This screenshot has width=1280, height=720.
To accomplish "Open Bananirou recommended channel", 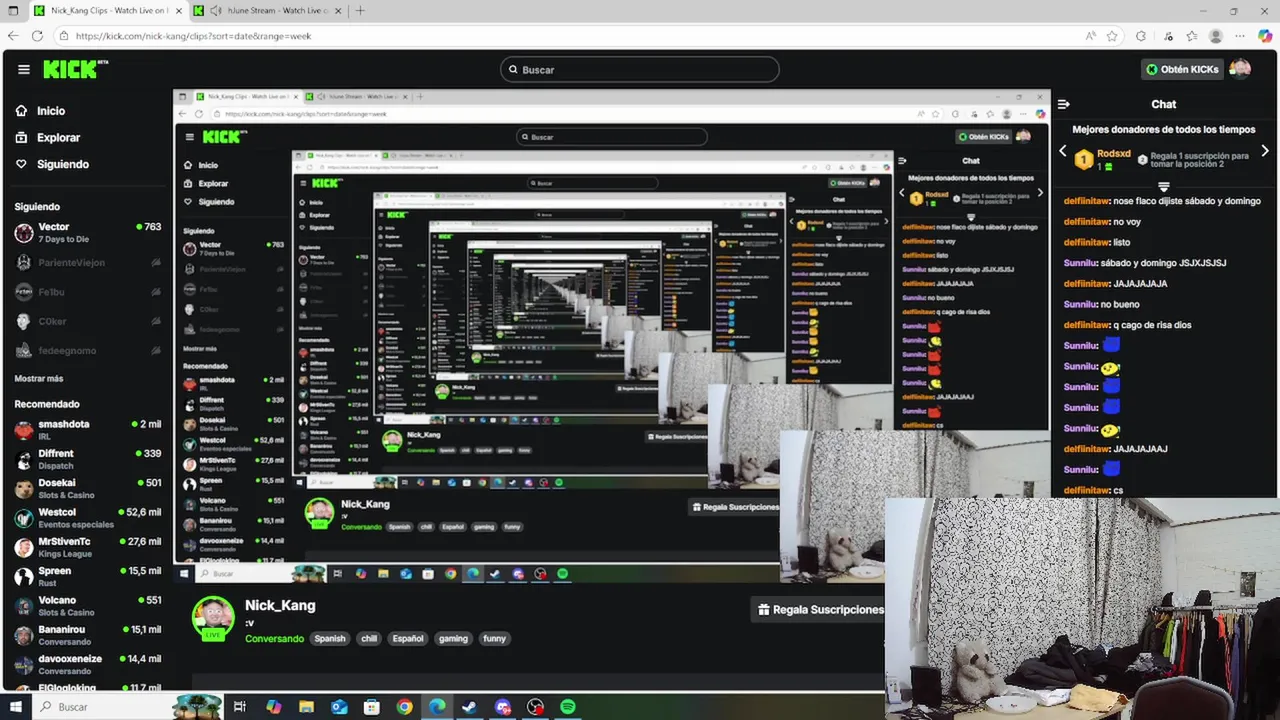I will tap(87, 635).
